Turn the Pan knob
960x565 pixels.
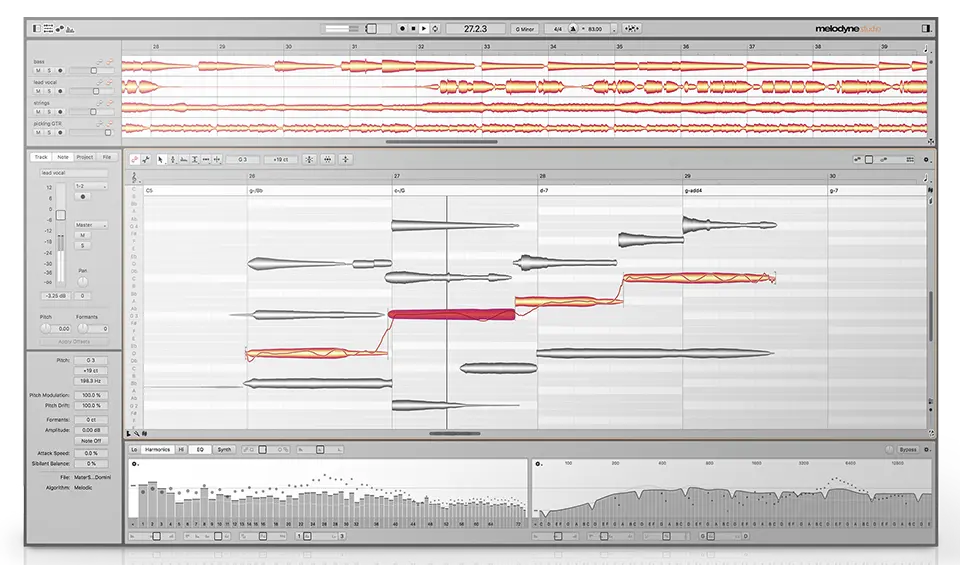click(x=83, y=282)
